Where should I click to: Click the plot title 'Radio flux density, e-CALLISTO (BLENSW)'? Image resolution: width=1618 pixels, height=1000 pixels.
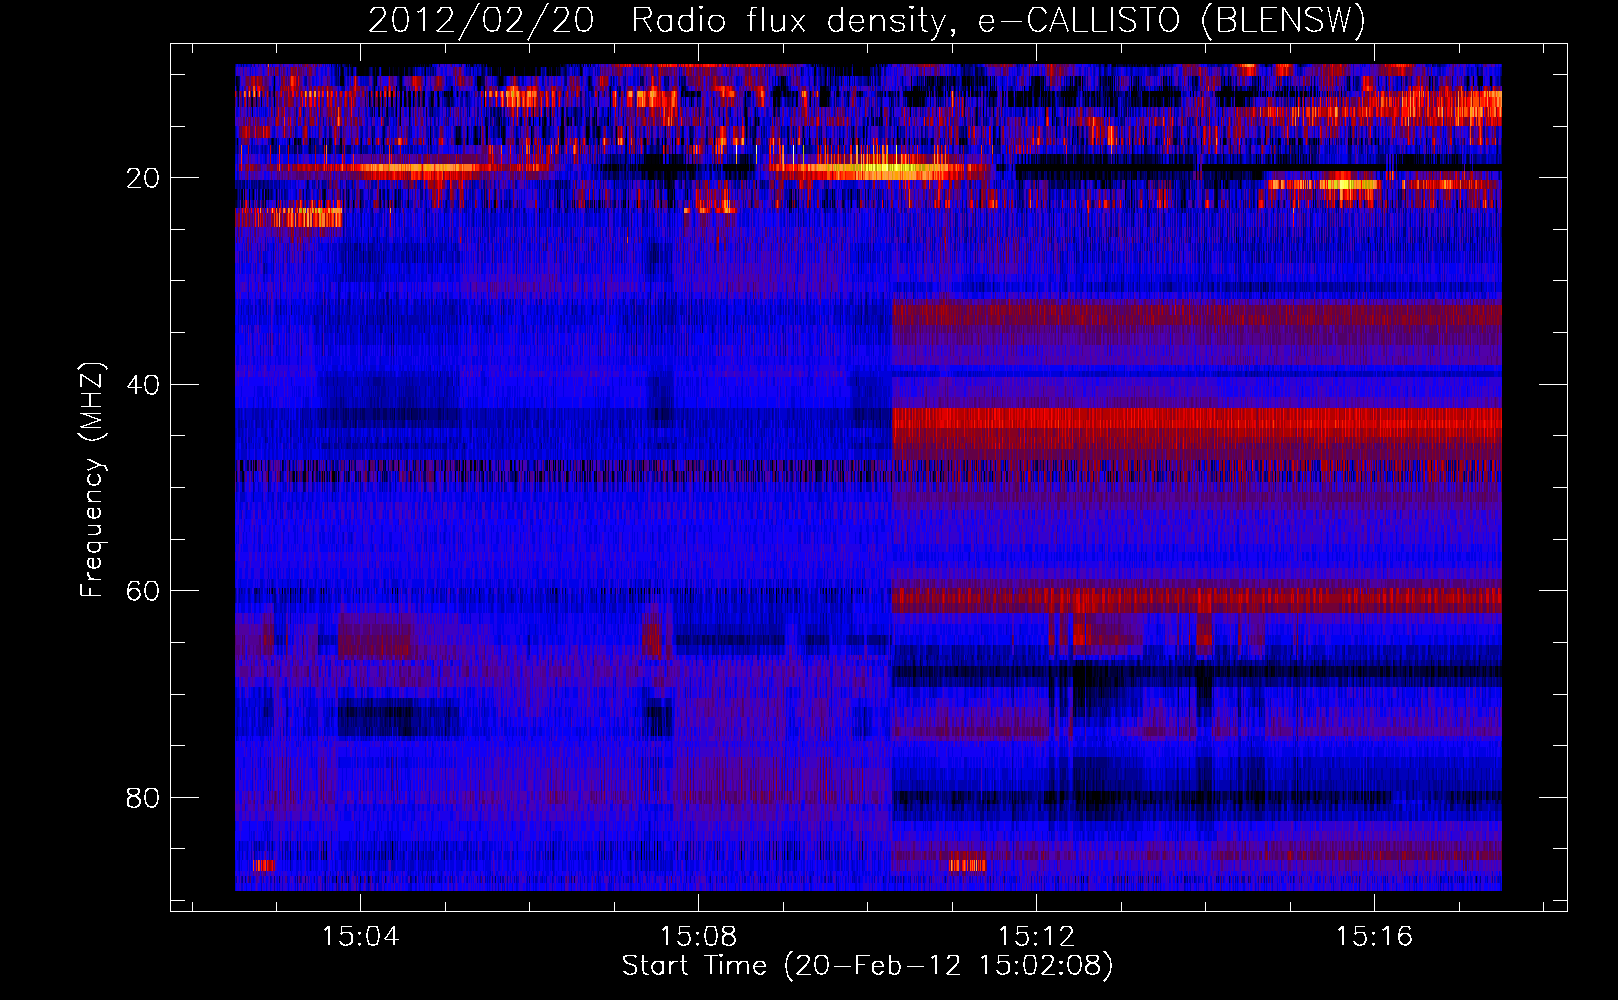click(998, 21)
